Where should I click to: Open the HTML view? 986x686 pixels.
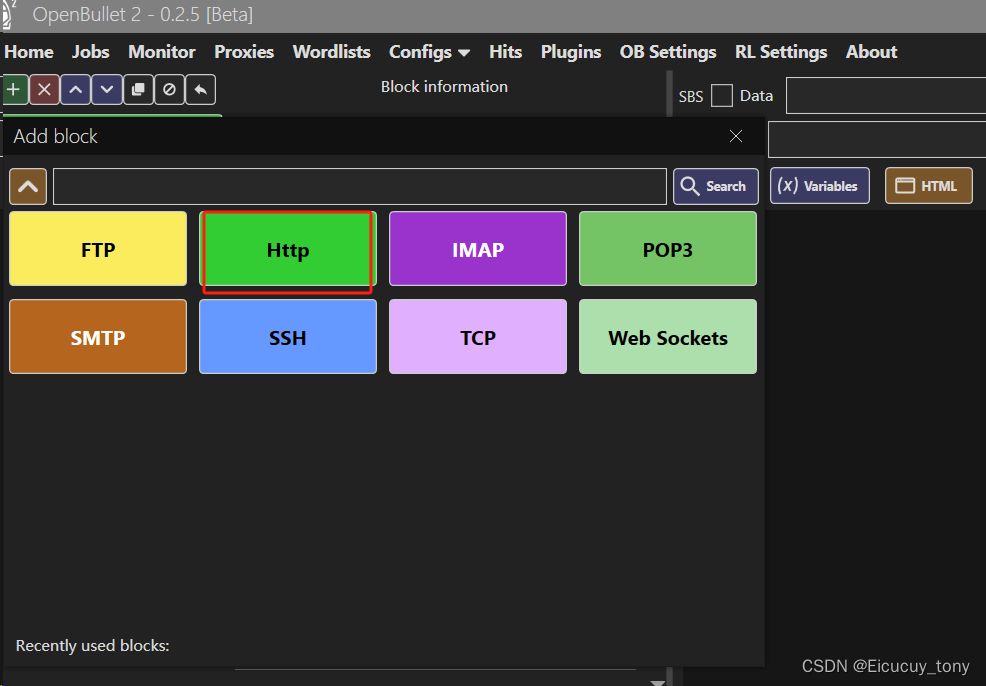(929, 185)
